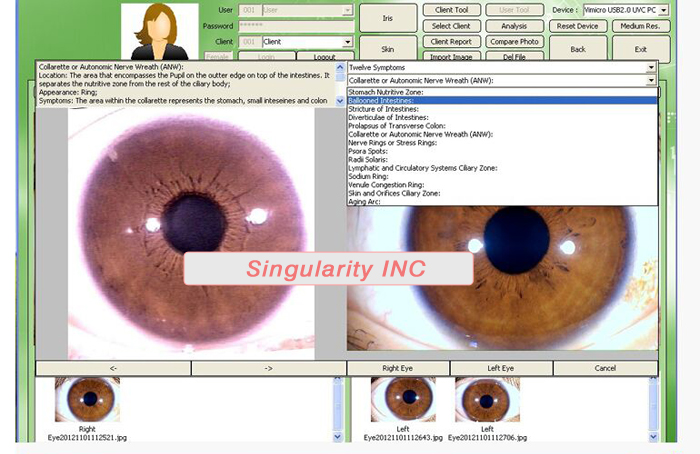Open the Twelve Symptoms dropdown
This screenshot has width=700, height=454.
pyautogui.click(x=651, y=67)
